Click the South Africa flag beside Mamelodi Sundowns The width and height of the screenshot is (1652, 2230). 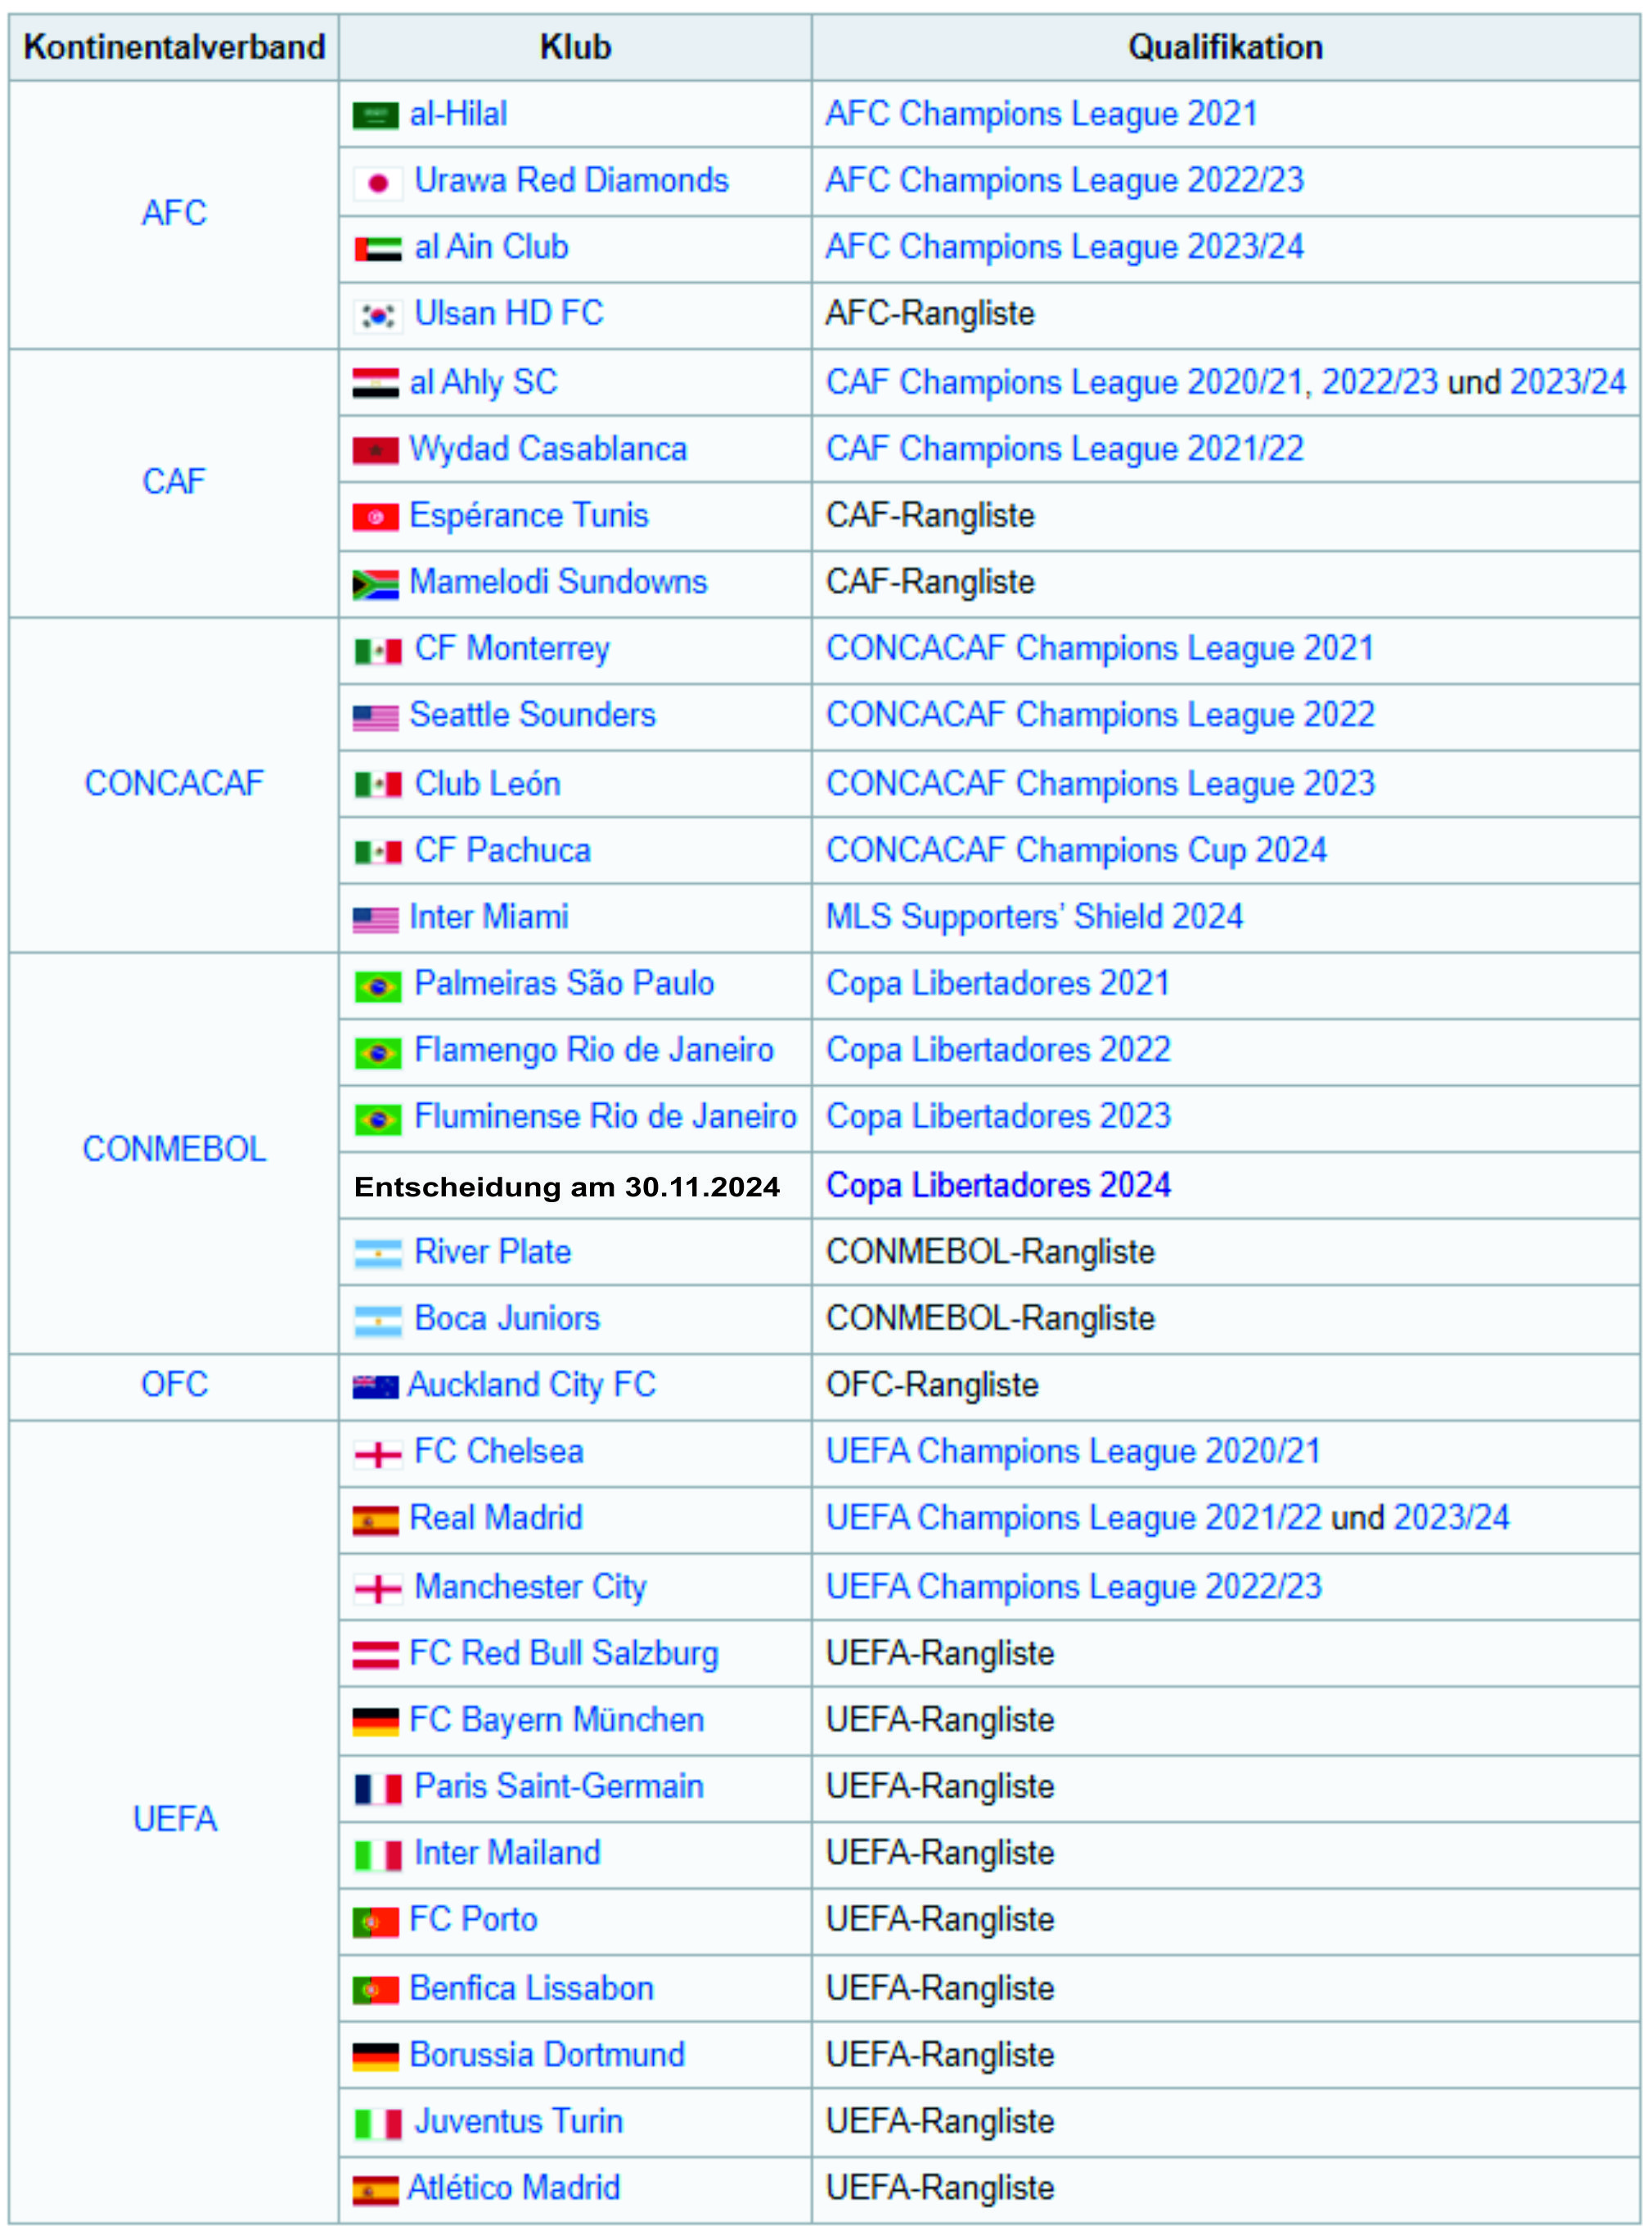[x=376, y=584]
